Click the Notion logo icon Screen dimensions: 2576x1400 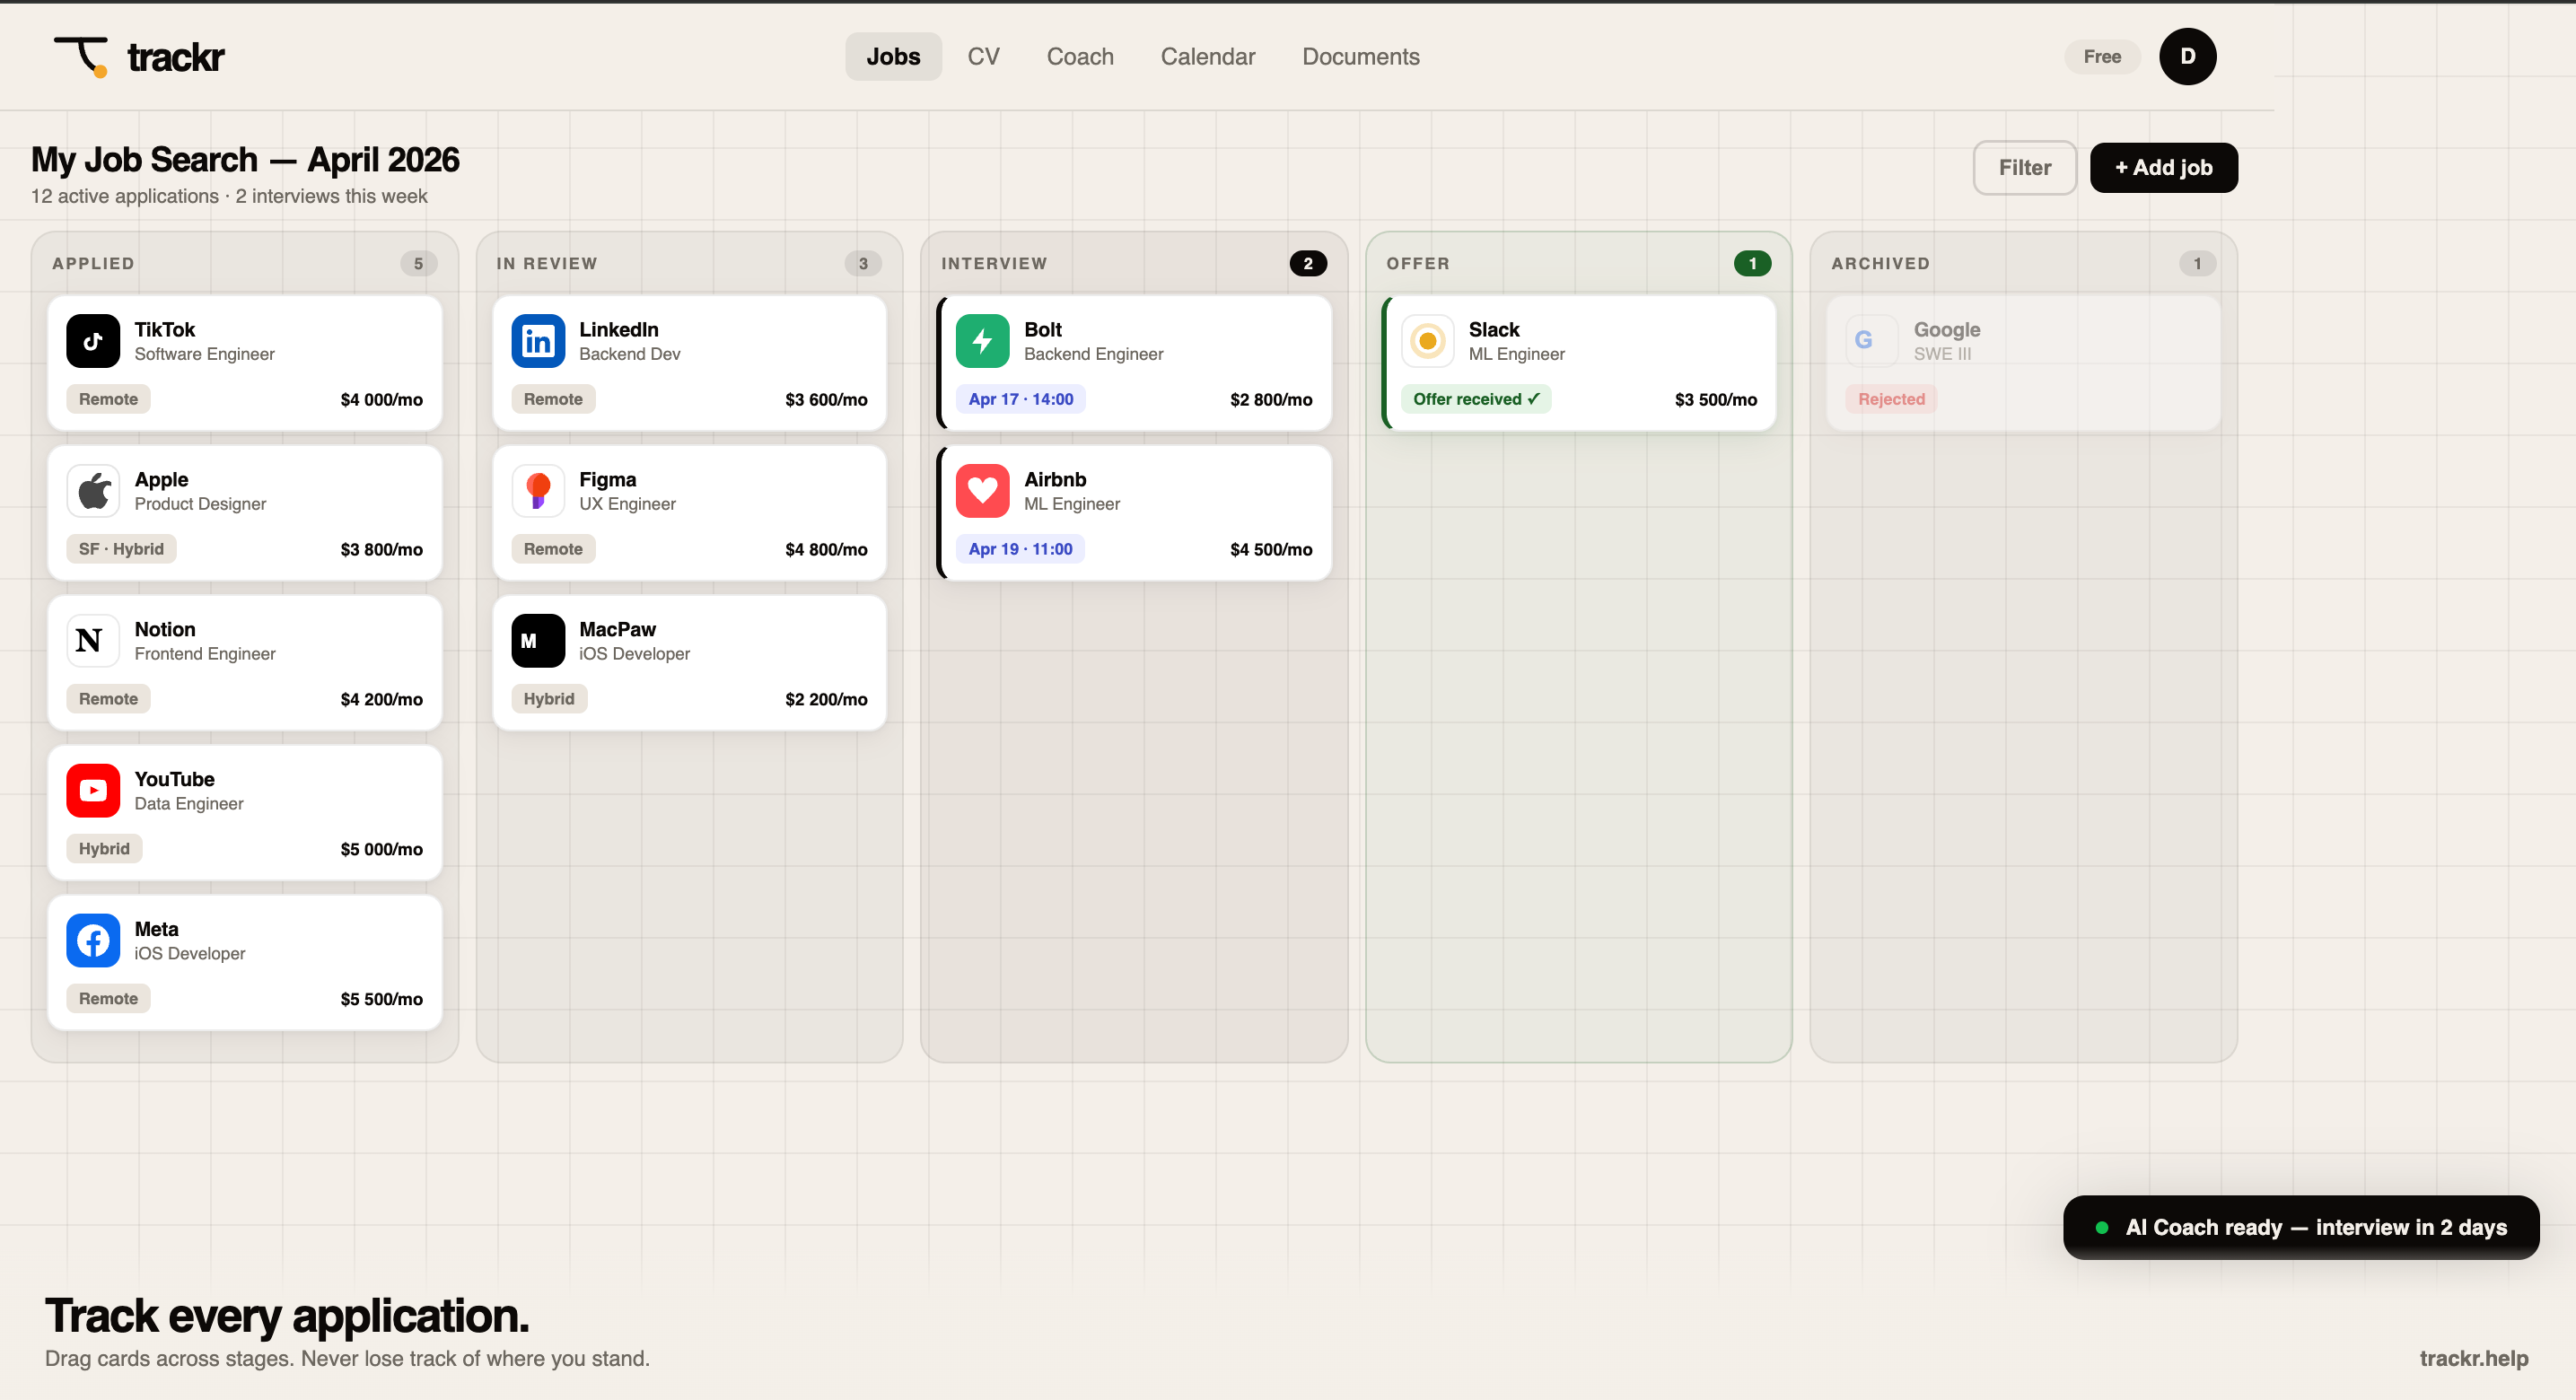pos(93,641)
